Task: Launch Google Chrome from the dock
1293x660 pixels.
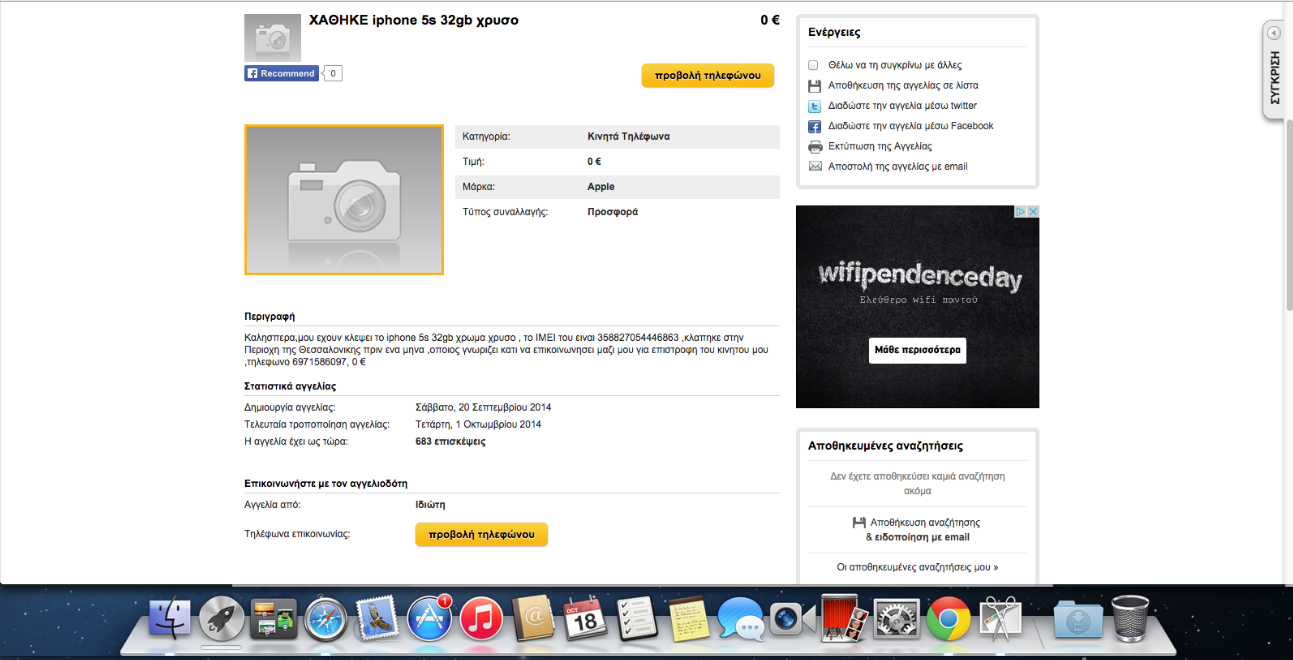Action: pyautogui.click(x=948, y=618)
